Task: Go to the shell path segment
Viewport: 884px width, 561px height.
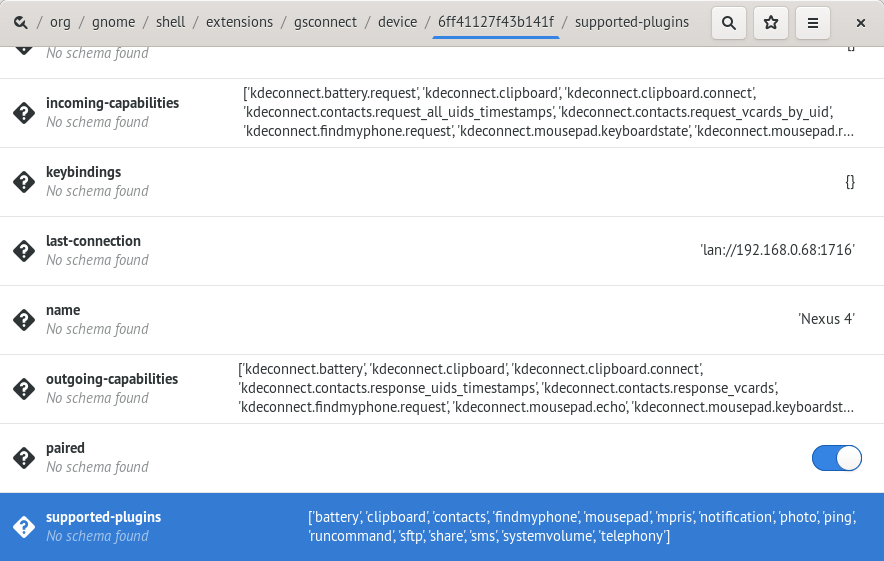Action: pos(170,22)
